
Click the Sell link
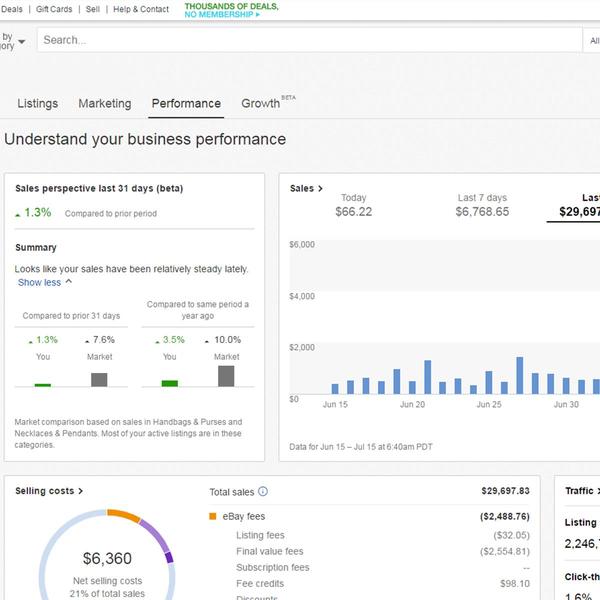click(93, 9)
